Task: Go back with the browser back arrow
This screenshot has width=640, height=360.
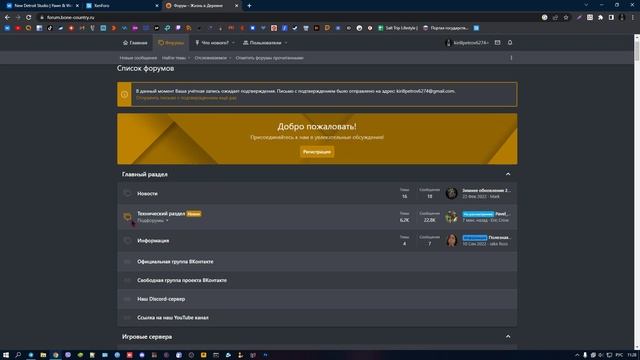Action: click(7, 18)
